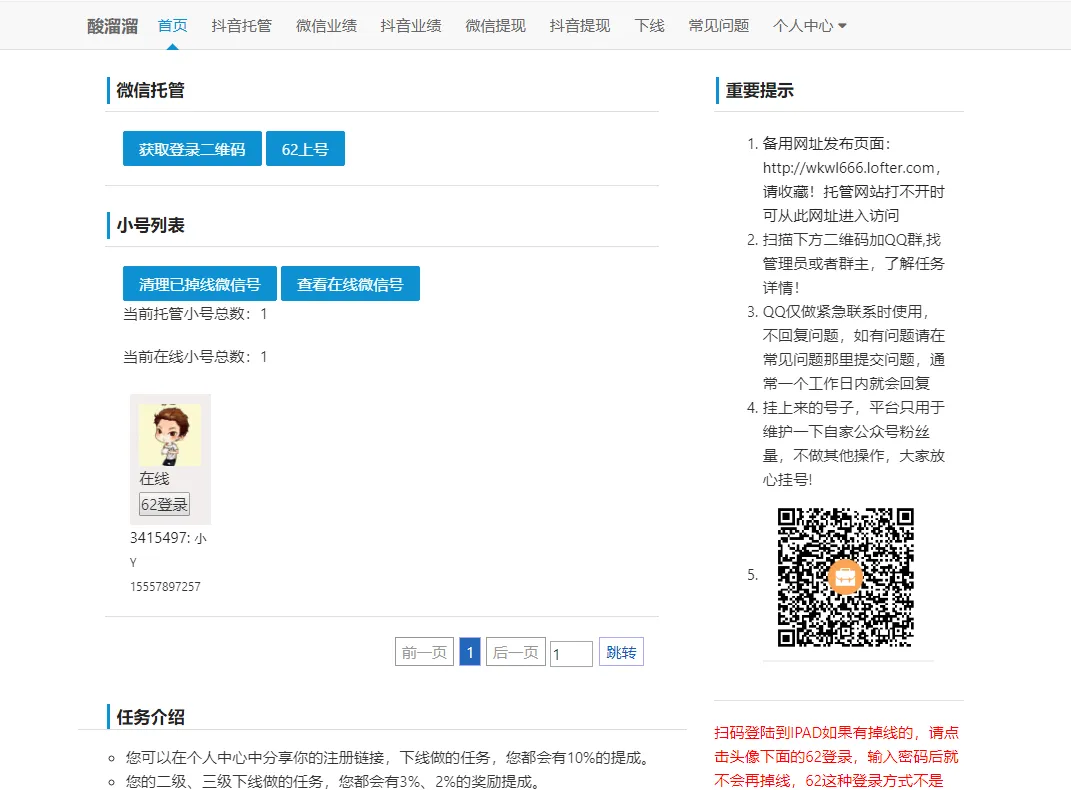This screenshot has height=790, width=1071.
Task: Open the 下线 menu item
Action: 649,26
